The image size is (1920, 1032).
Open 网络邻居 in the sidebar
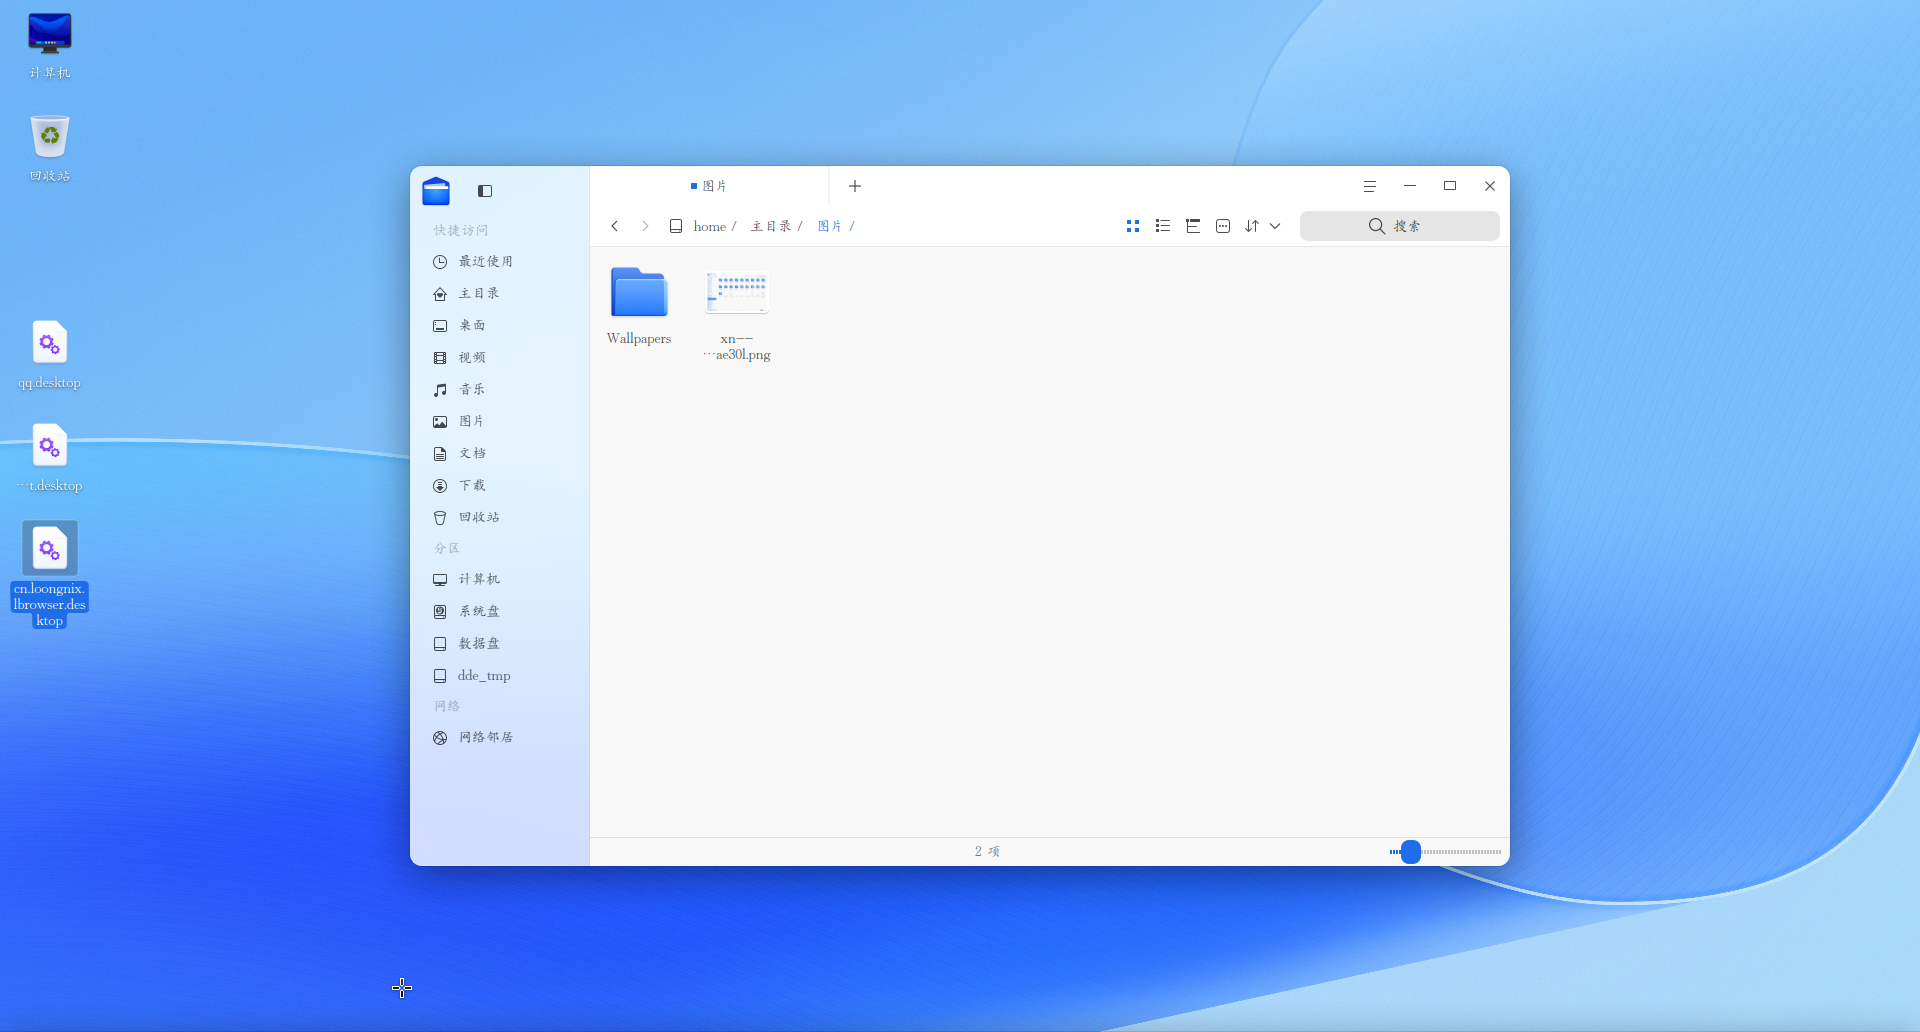pyautogui.click(x=499, y=737)
